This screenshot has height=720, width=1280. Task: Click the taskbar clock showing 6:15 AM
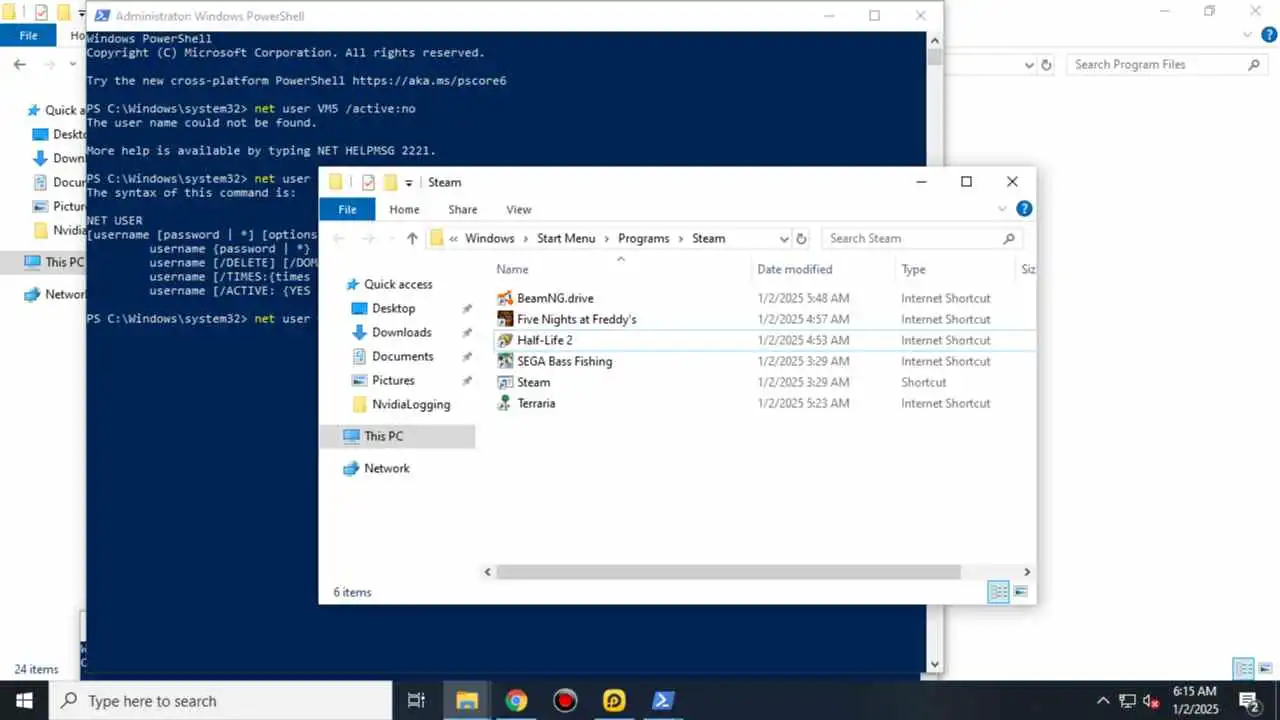pos(1194,701)
